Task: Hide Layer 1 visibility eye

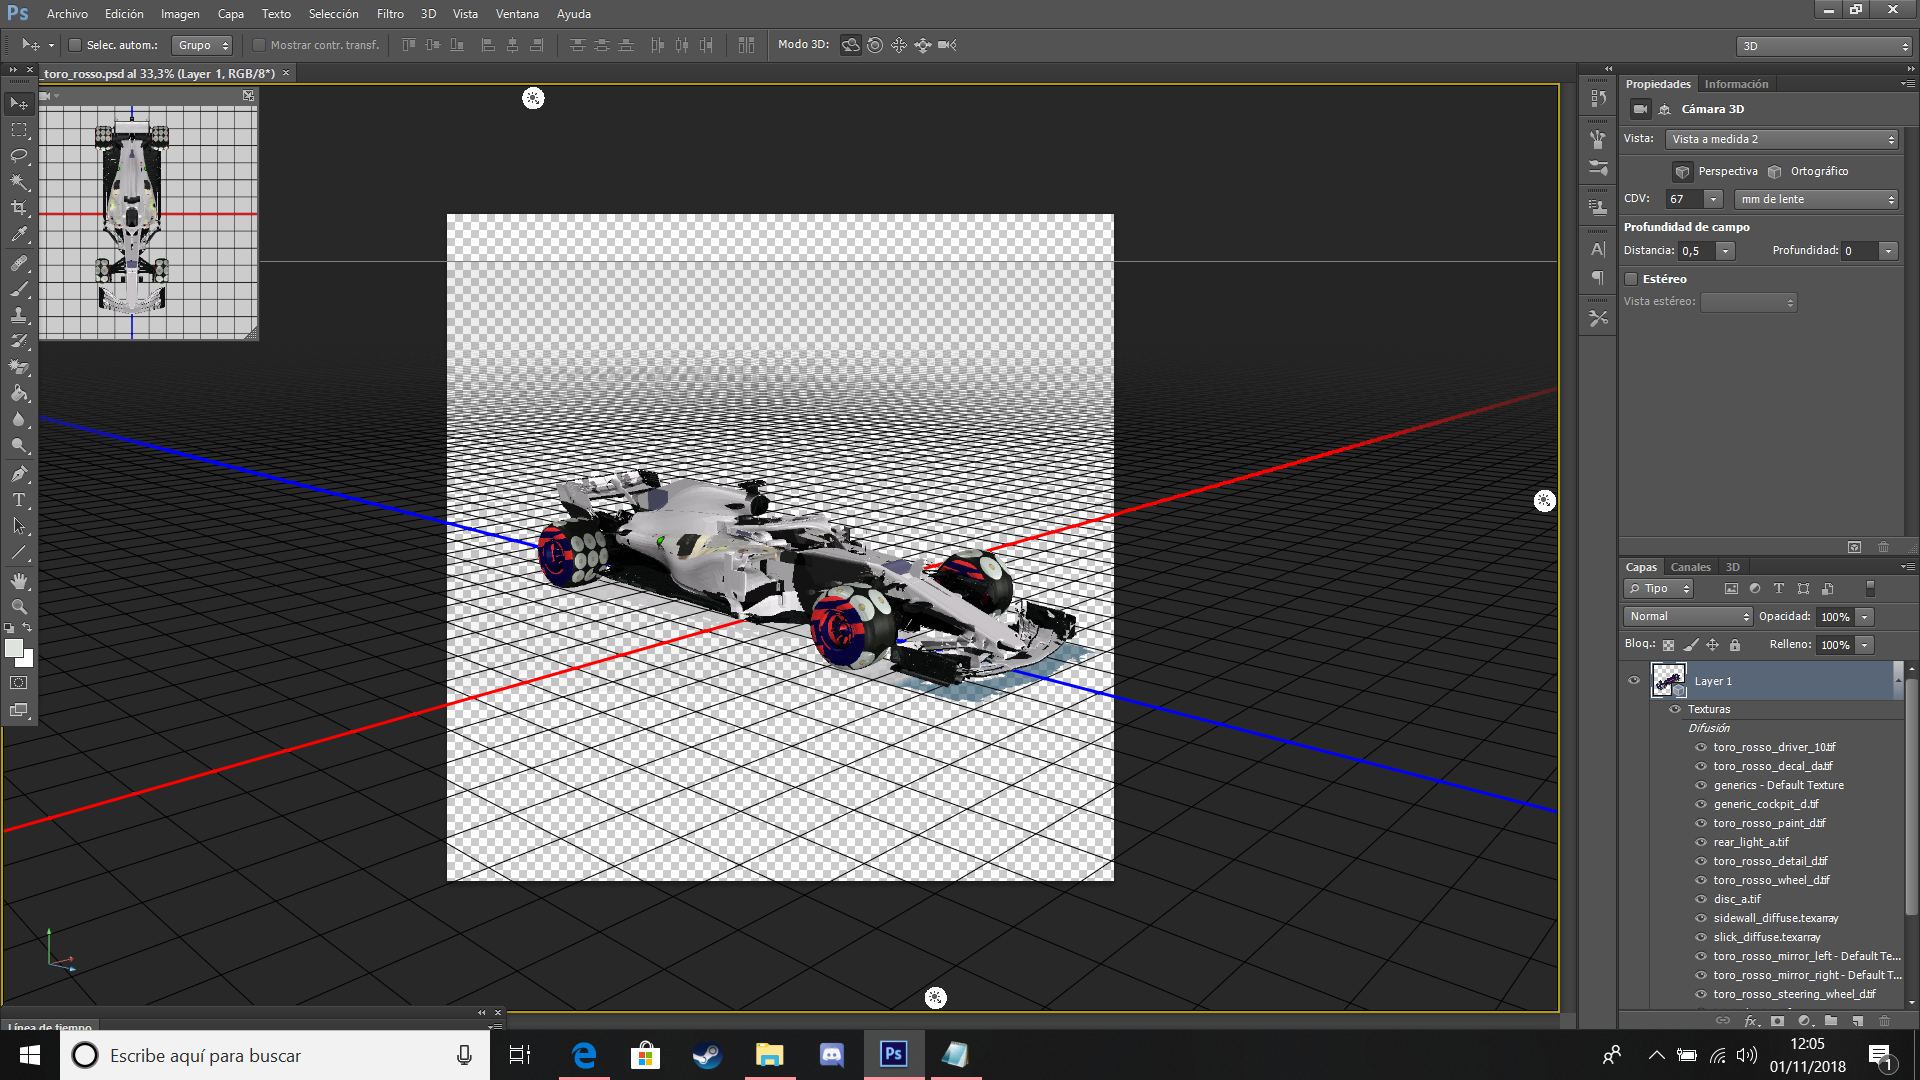Action: [x=1634, y=681]
